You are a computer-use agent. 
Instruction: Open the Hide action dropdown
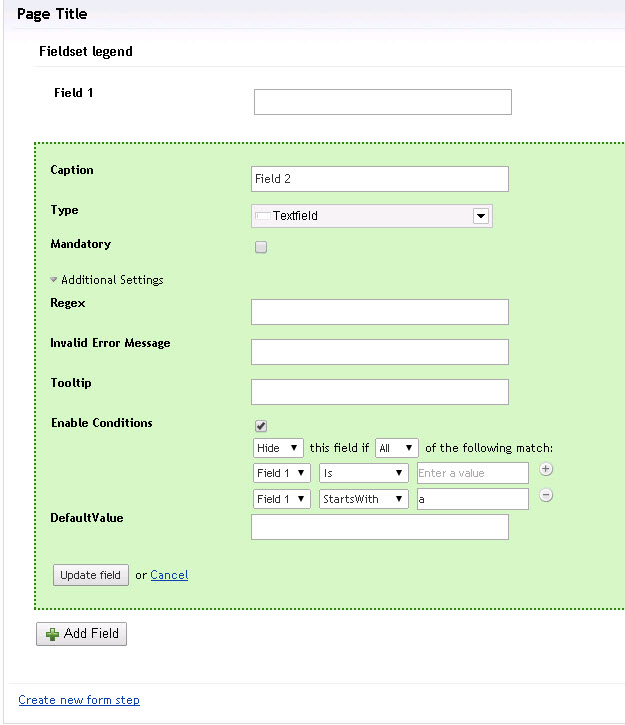click(278, 448)
